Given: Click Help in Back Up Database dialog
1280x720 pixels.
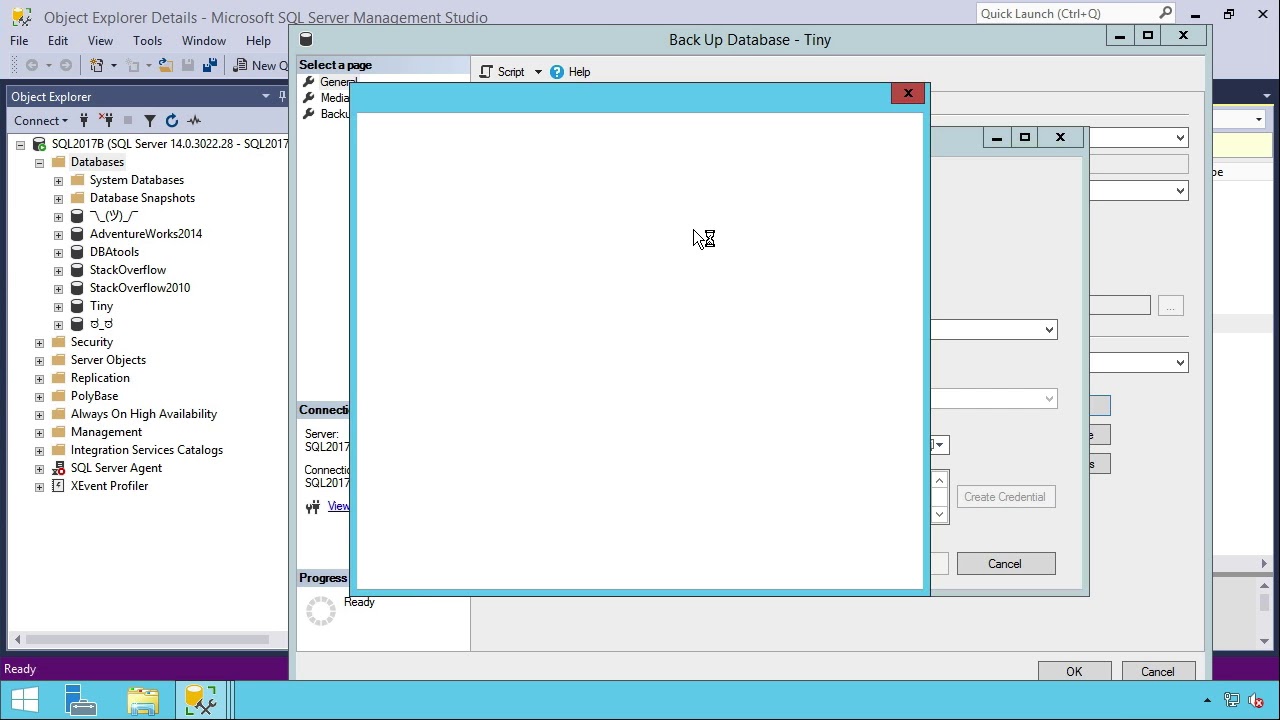Looking at the screenshot, I should pos(570,72).
